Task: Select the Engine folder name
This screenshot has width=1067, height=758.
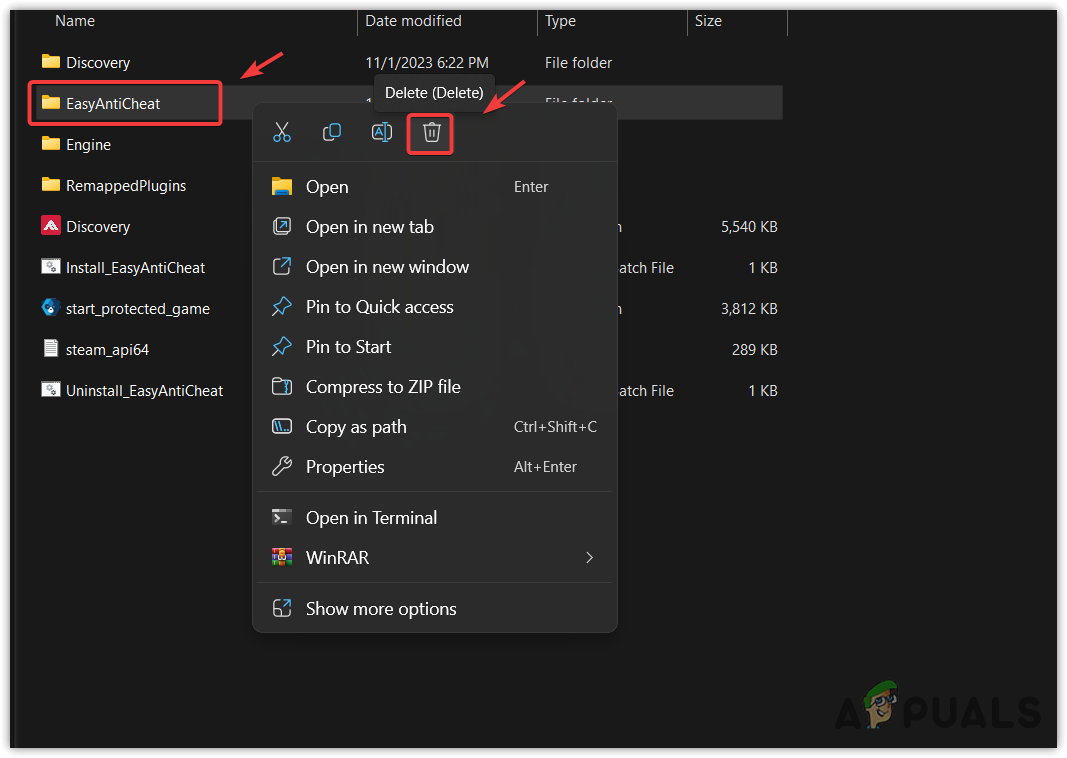Action: tap(88, 145)
